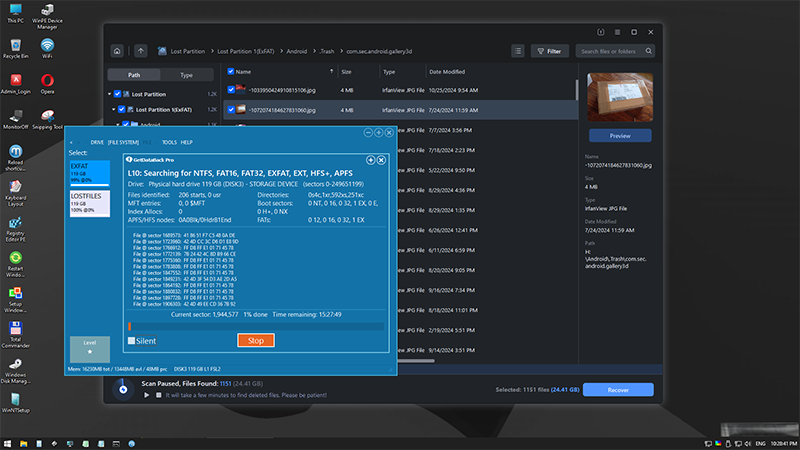Toggle checkbox for the file ending in 815106.jpg

(232, 88)
